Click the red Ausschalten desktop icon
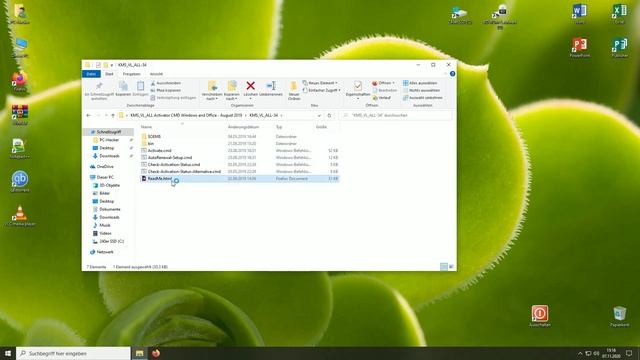Screen dimensions: 640x360 pos(540,316)
